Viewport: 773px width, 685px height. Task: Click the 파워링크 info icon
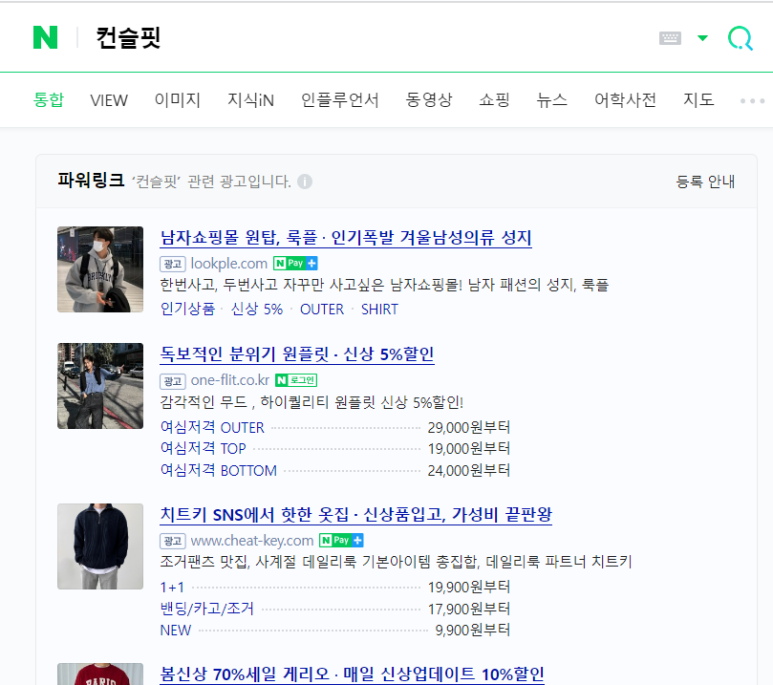(305, 182)
